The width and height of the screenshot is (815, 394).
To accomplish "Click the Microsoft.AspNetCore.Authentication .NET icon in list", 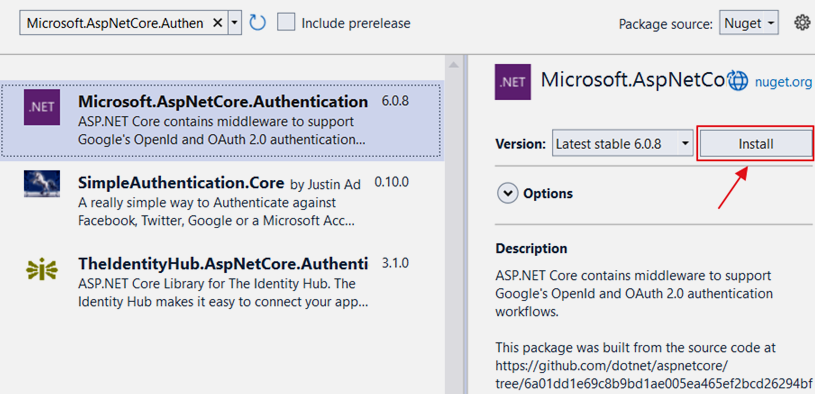I will tap(42, 107).
